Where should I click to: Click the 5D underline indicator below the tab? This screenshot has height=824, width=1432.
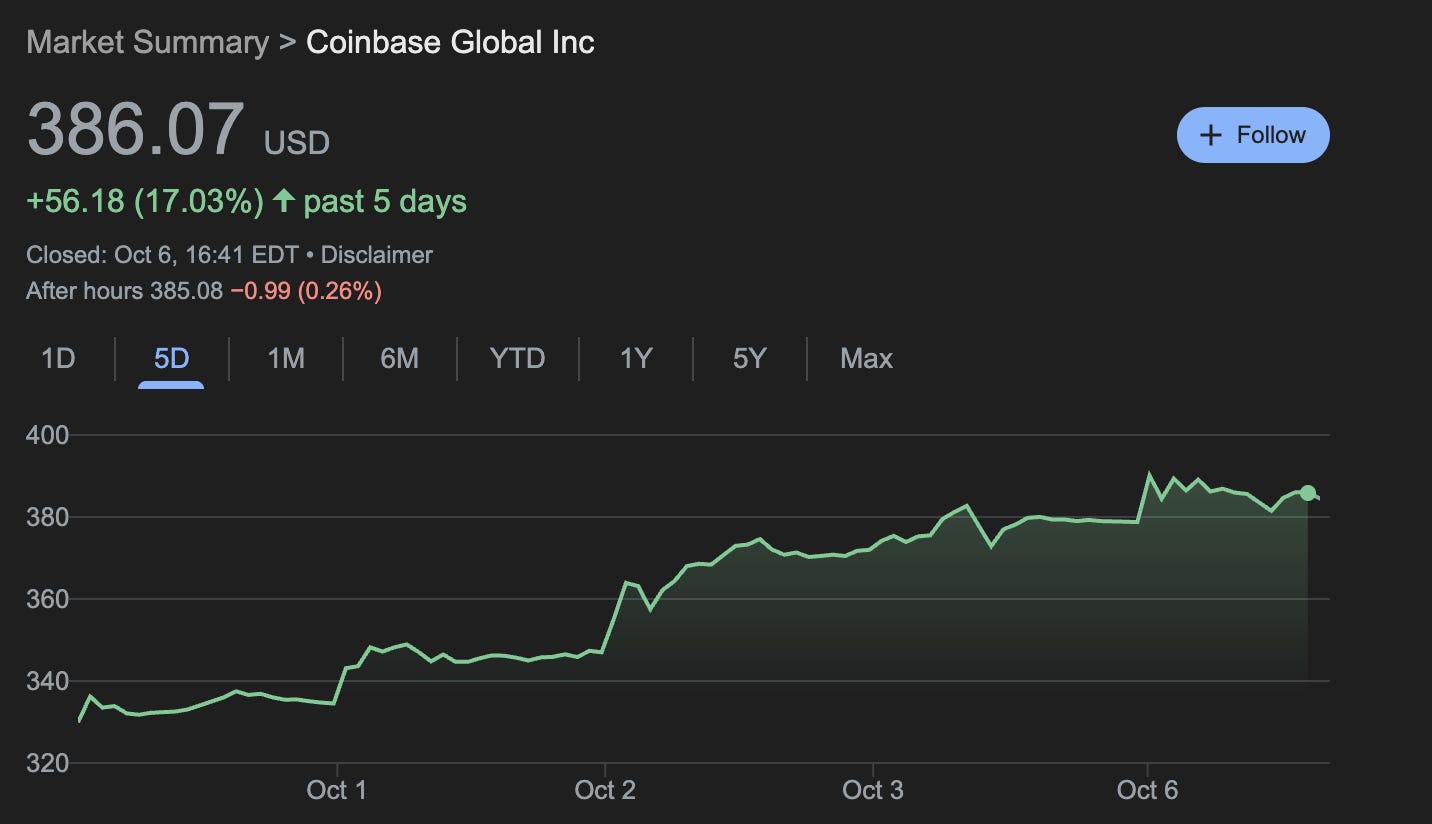(170, 383)
